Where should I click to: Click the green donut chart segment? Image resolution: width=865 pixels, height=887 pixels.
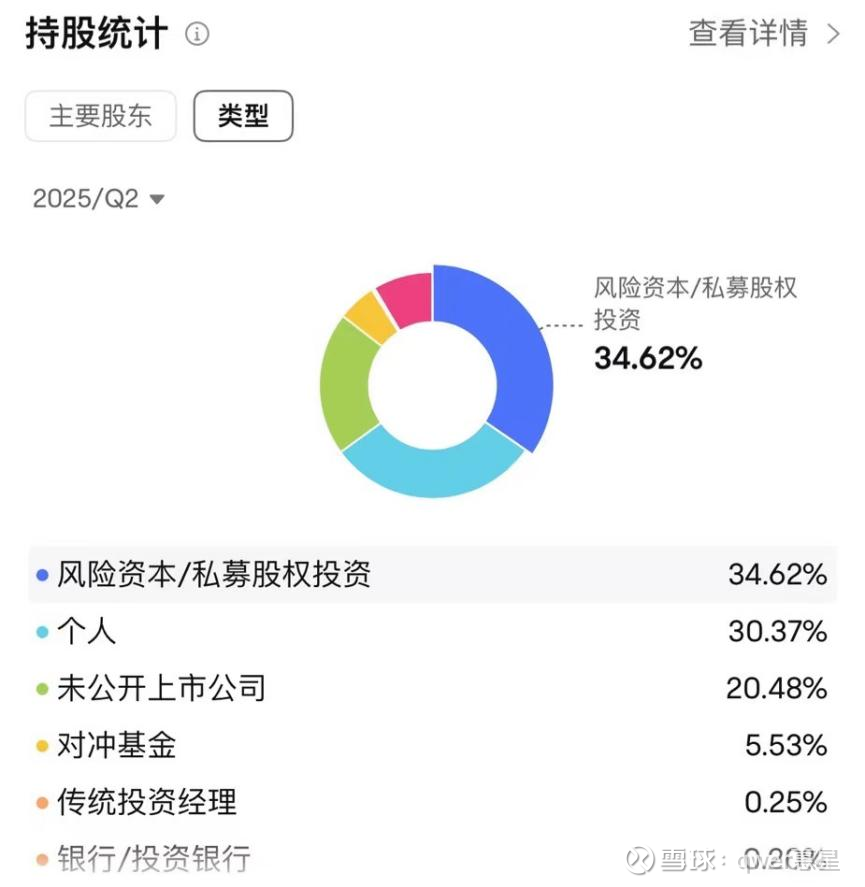click(346, 385)
